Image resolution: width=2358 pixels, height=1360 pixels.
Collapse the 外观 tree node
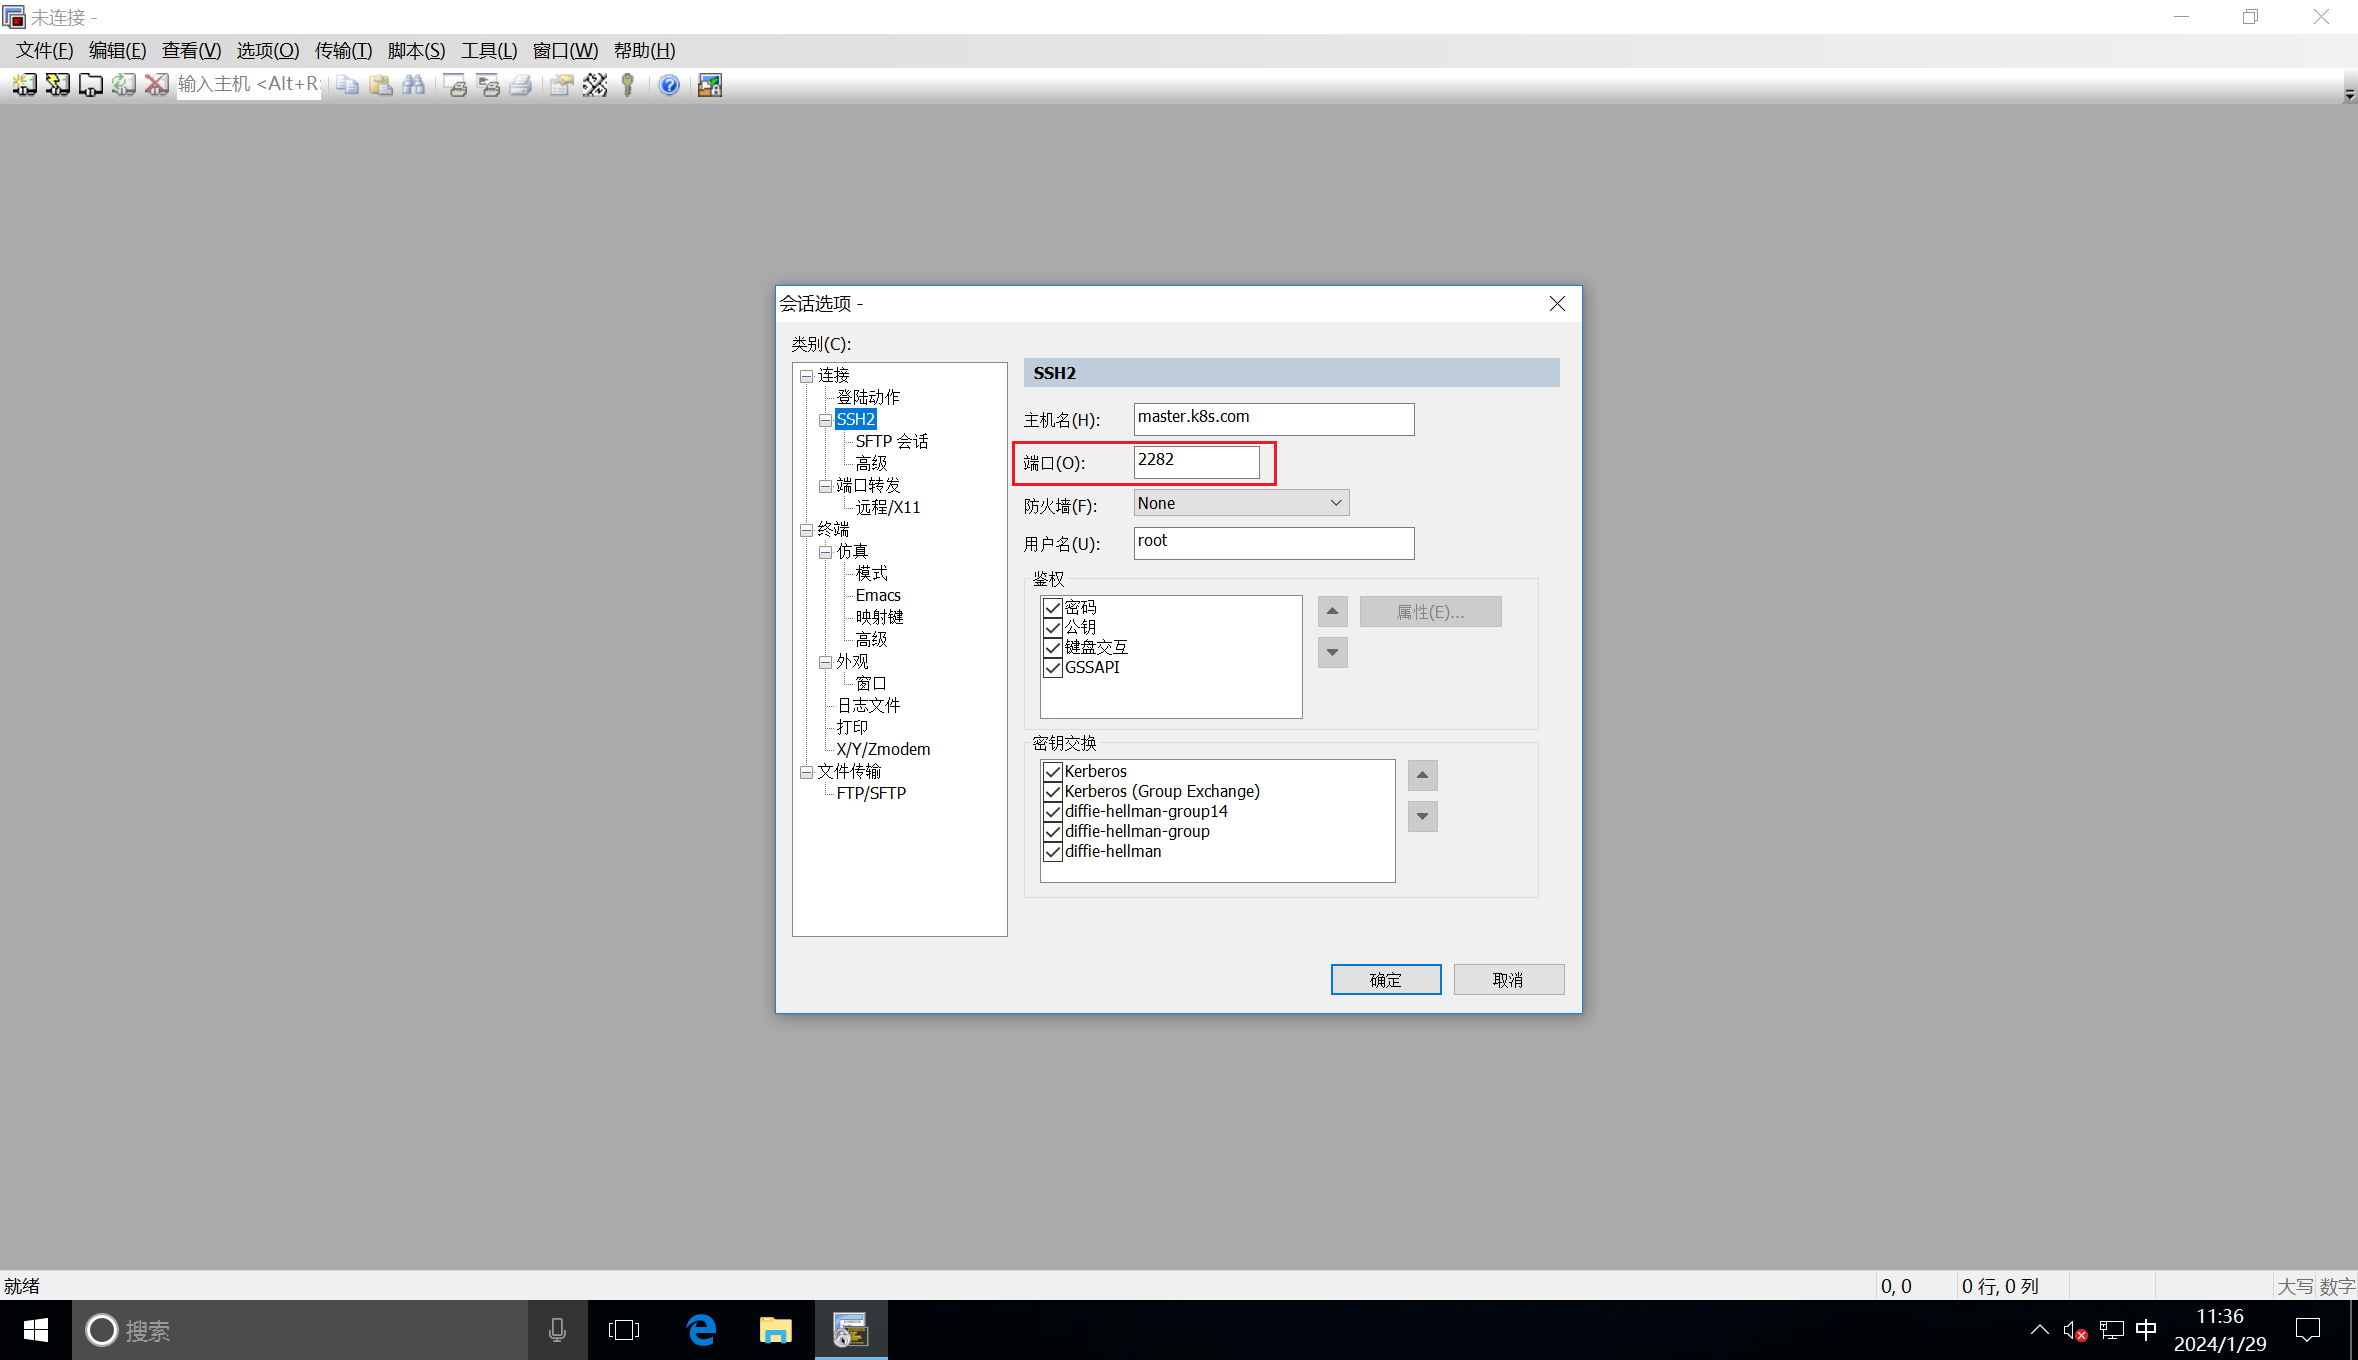(825, 662)
